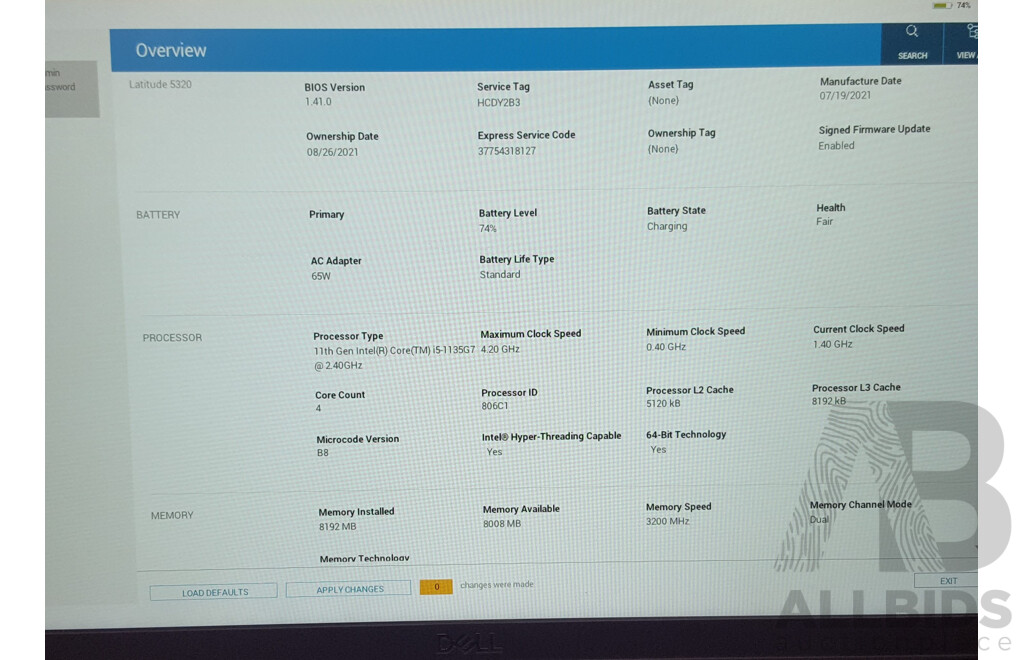Select Minimum Clock Speed 0.40 GHz
The width and height of the screenshot is (1024, 660).
[x=666, y=347]
